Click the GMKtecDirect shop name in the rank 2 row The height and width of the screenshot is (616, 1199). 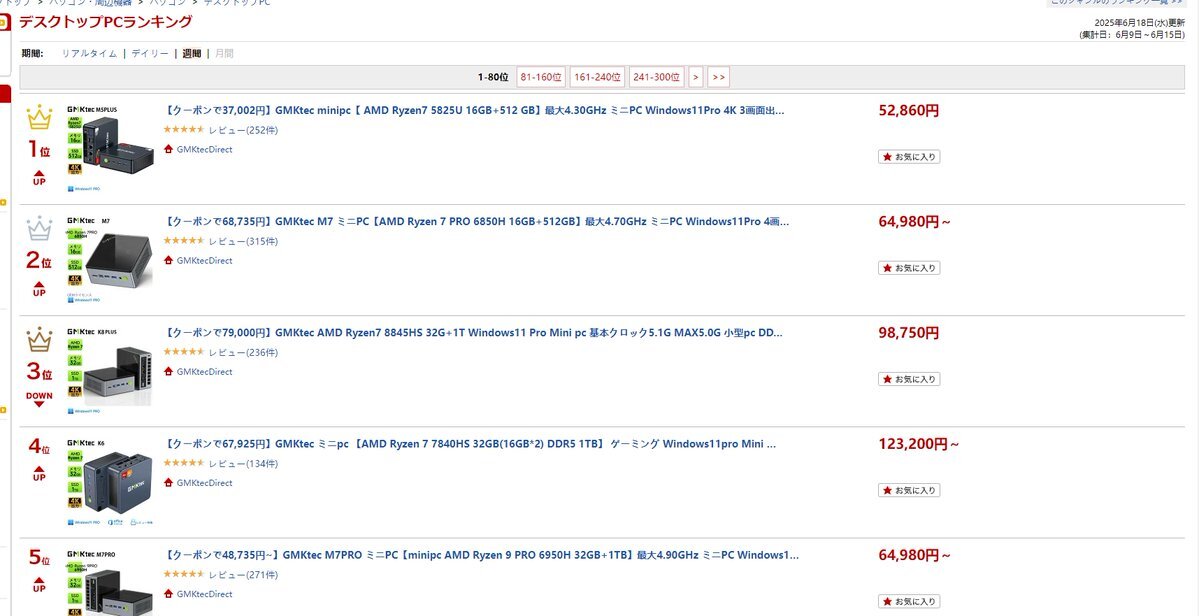204,261
